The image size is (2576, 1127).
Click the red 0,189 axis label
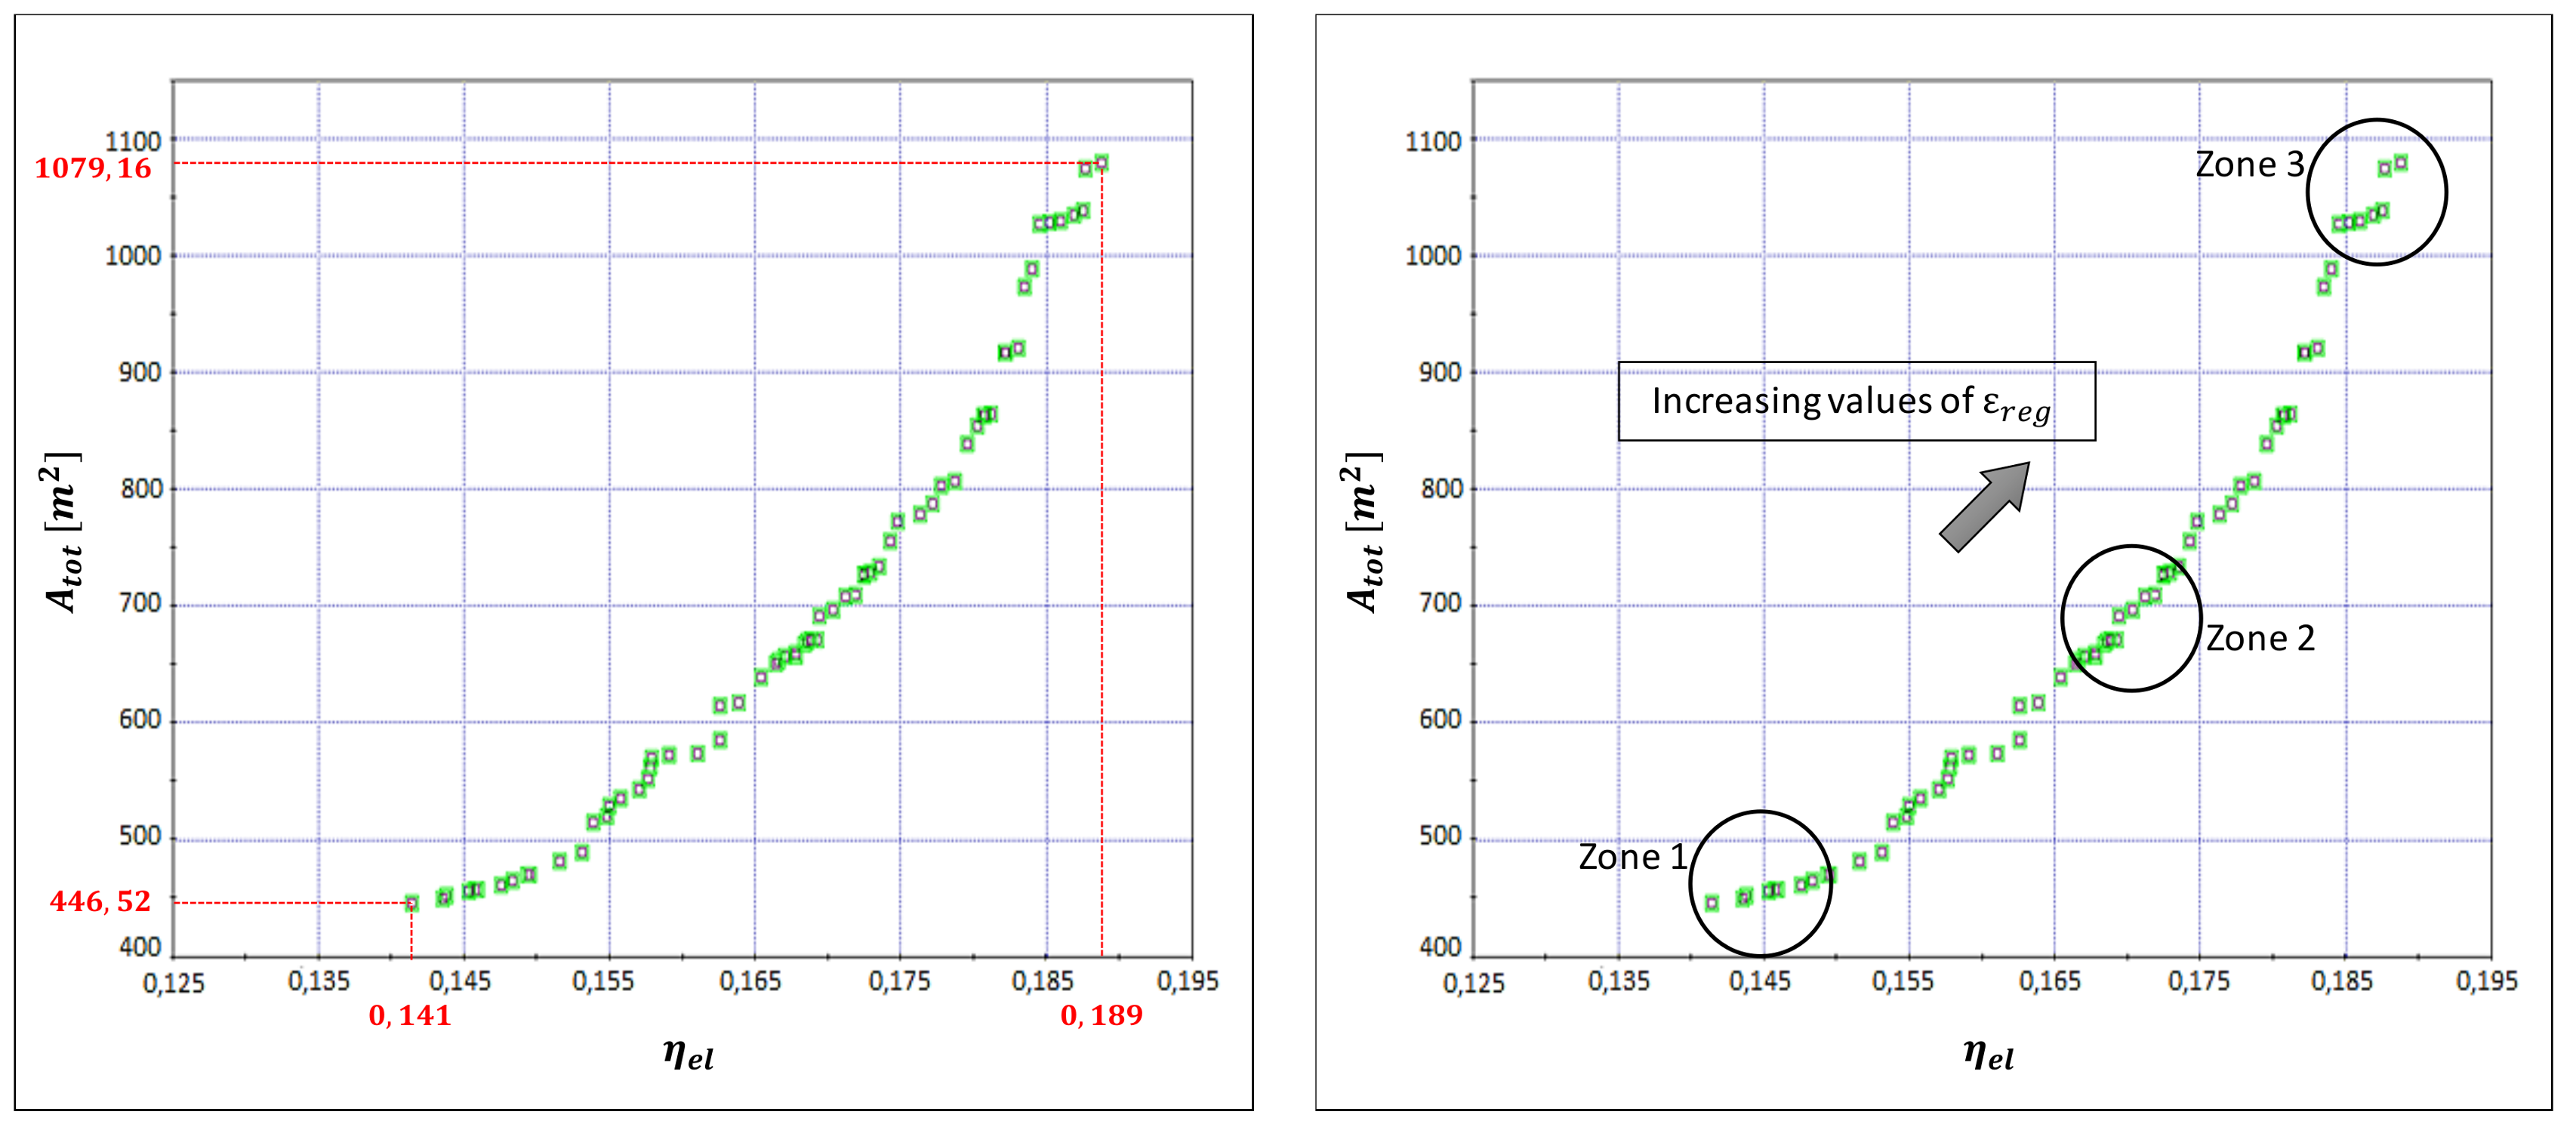(1101, 1016)
